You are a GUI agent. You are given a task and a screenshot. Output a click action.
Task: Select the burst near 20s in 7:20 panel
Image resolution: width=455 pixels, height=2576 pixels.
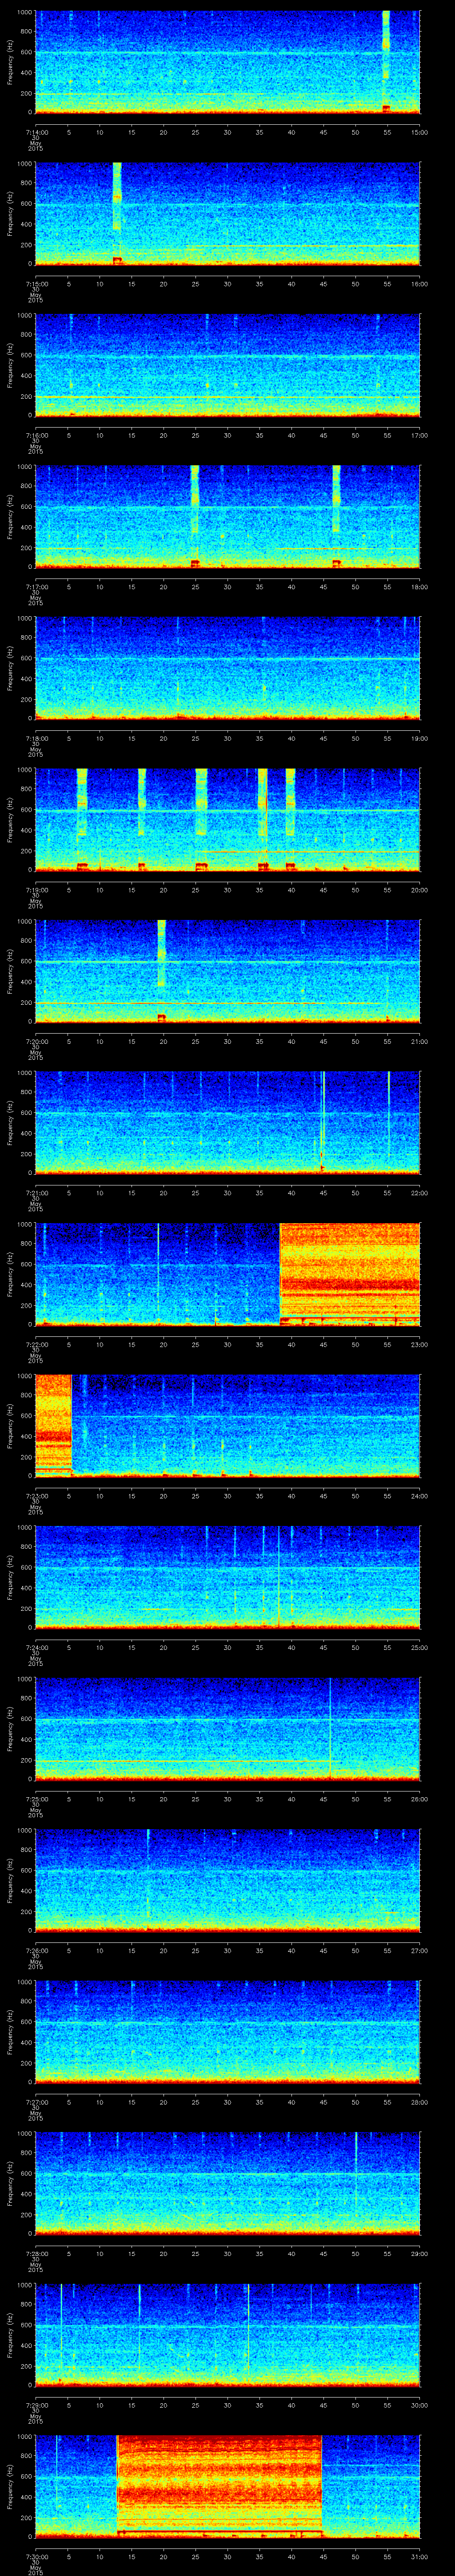click(162, 971)
